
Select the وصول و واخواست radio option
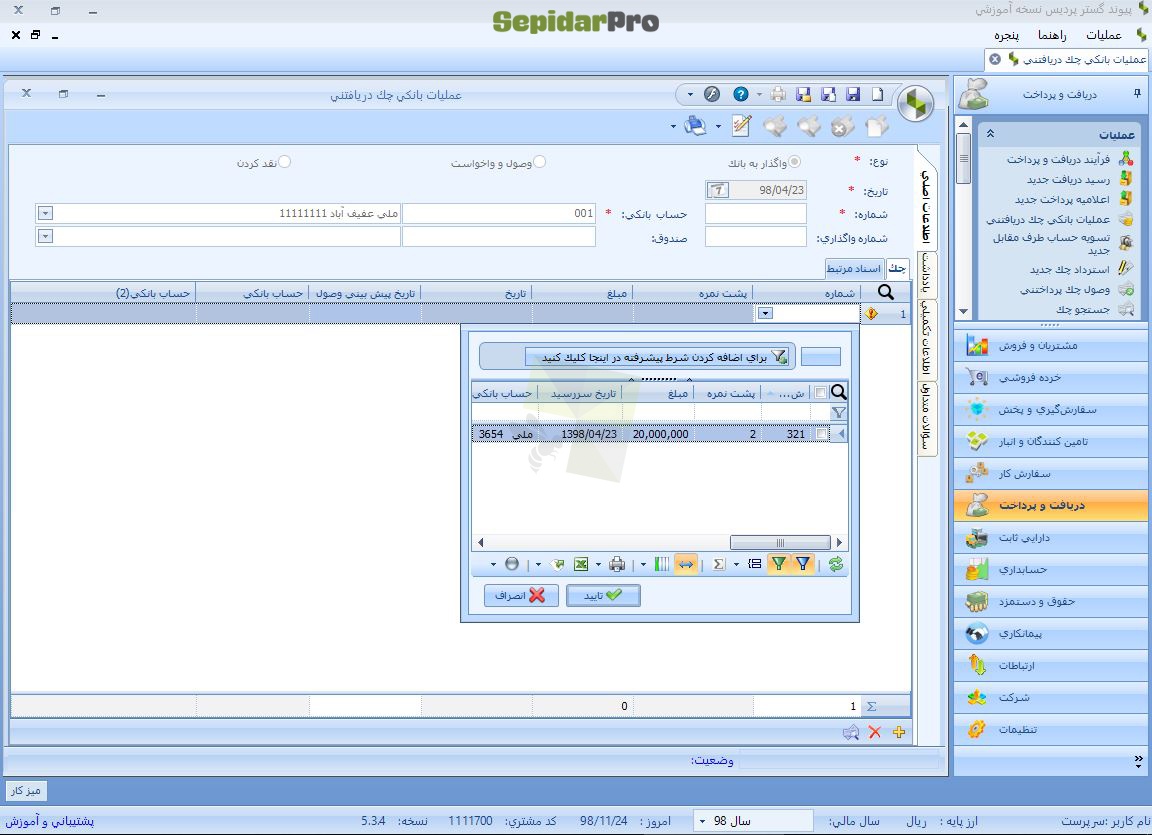539,162
